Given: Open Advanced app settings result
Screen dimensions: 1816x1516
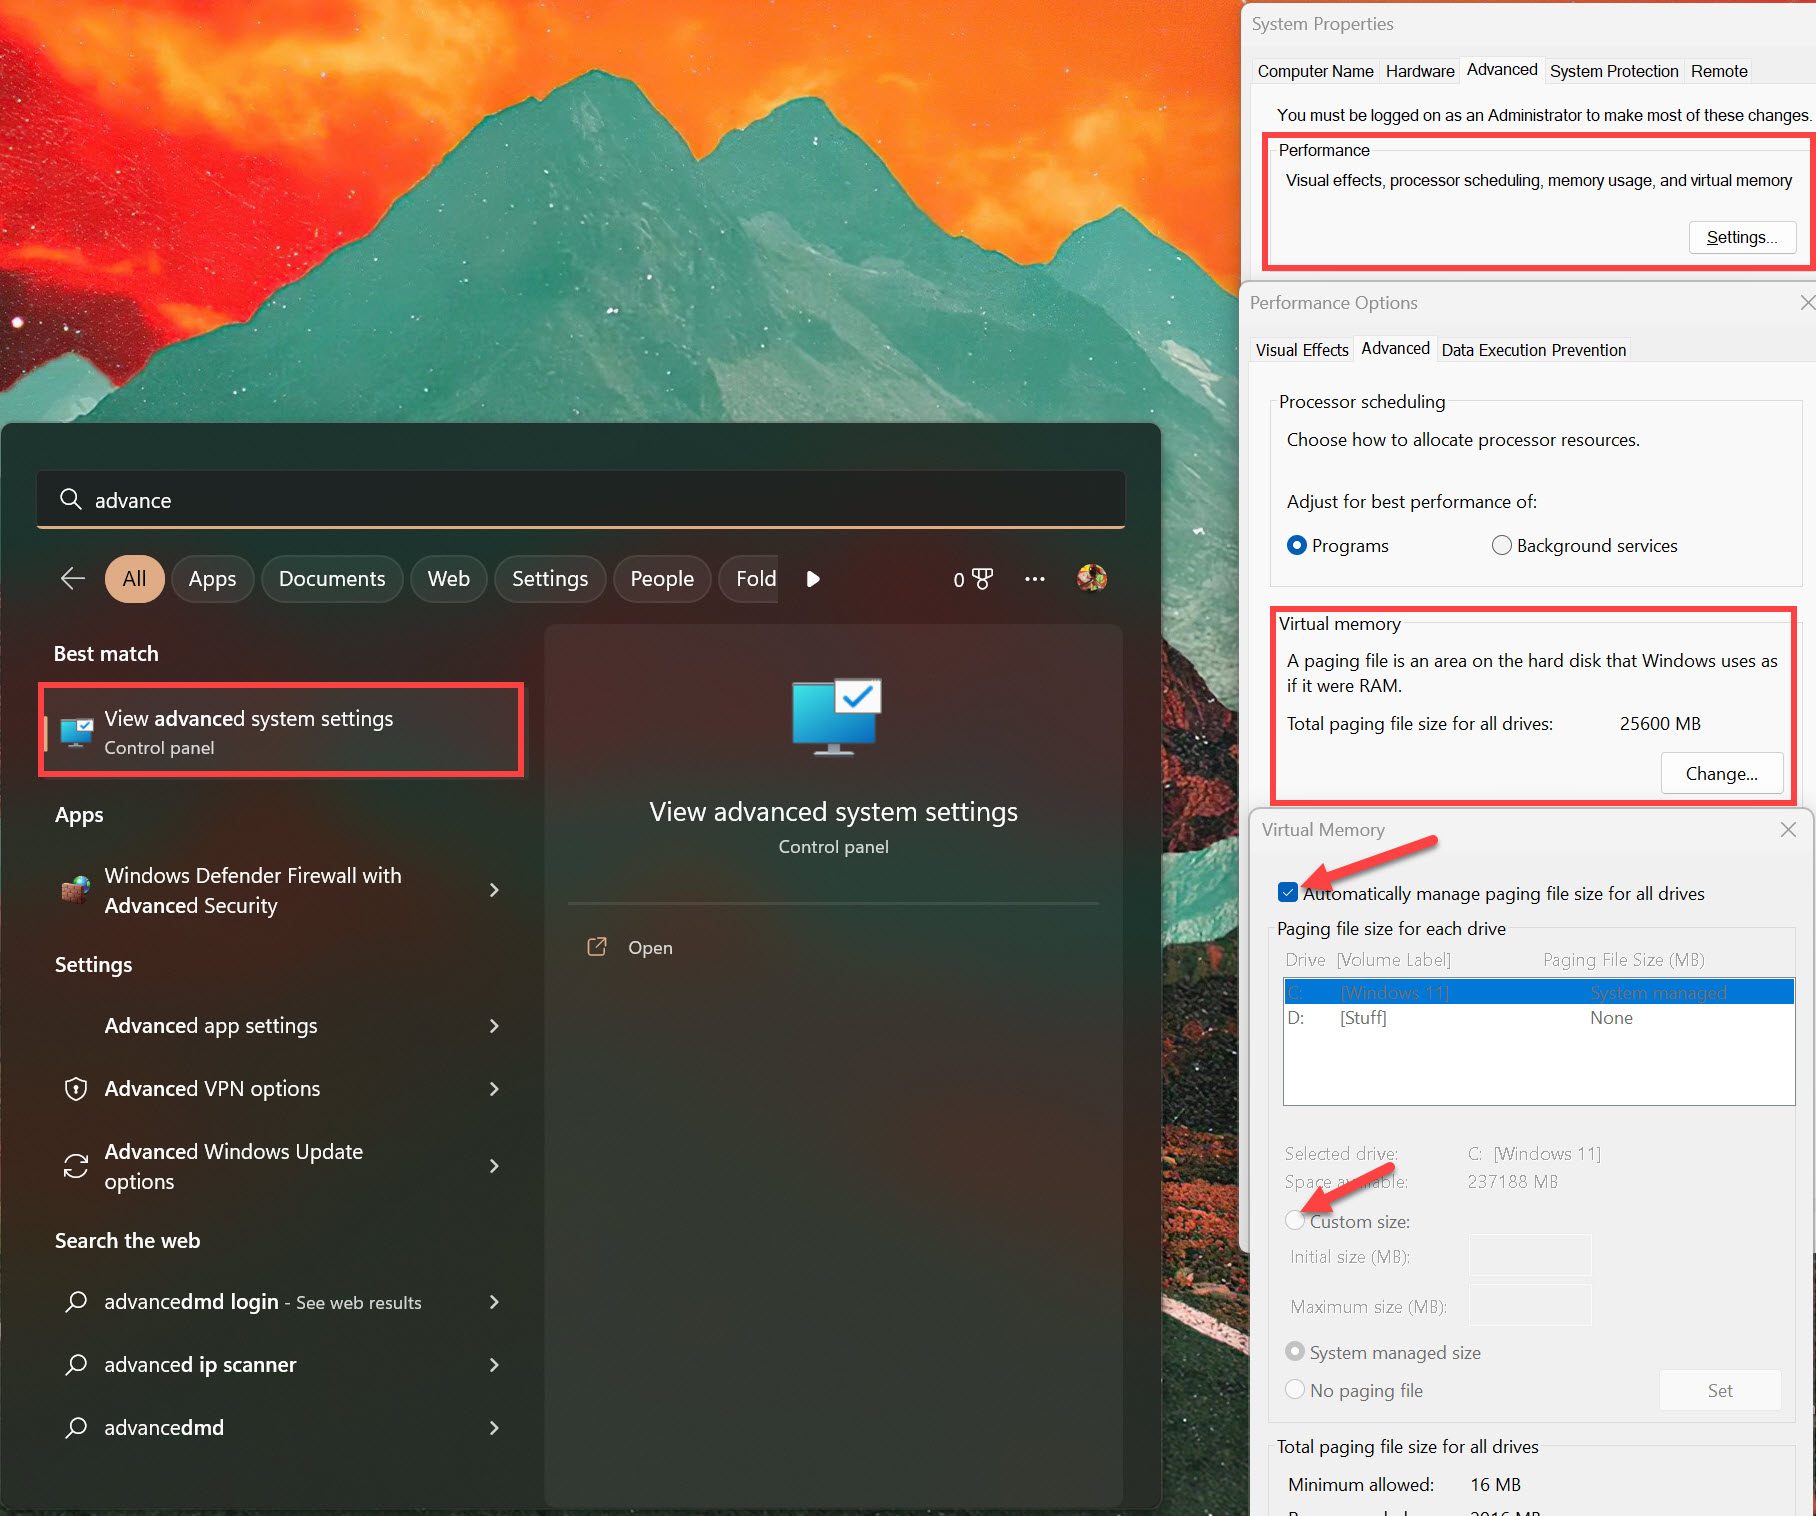Looking at the screenshot, I should pos(281,1026).
